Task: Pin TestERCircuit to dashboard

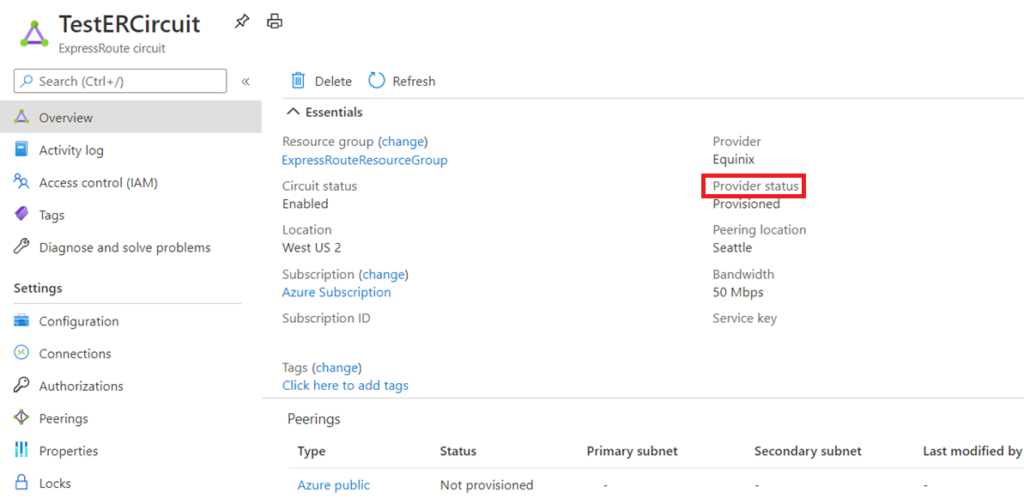Action: tap(242, 22)
